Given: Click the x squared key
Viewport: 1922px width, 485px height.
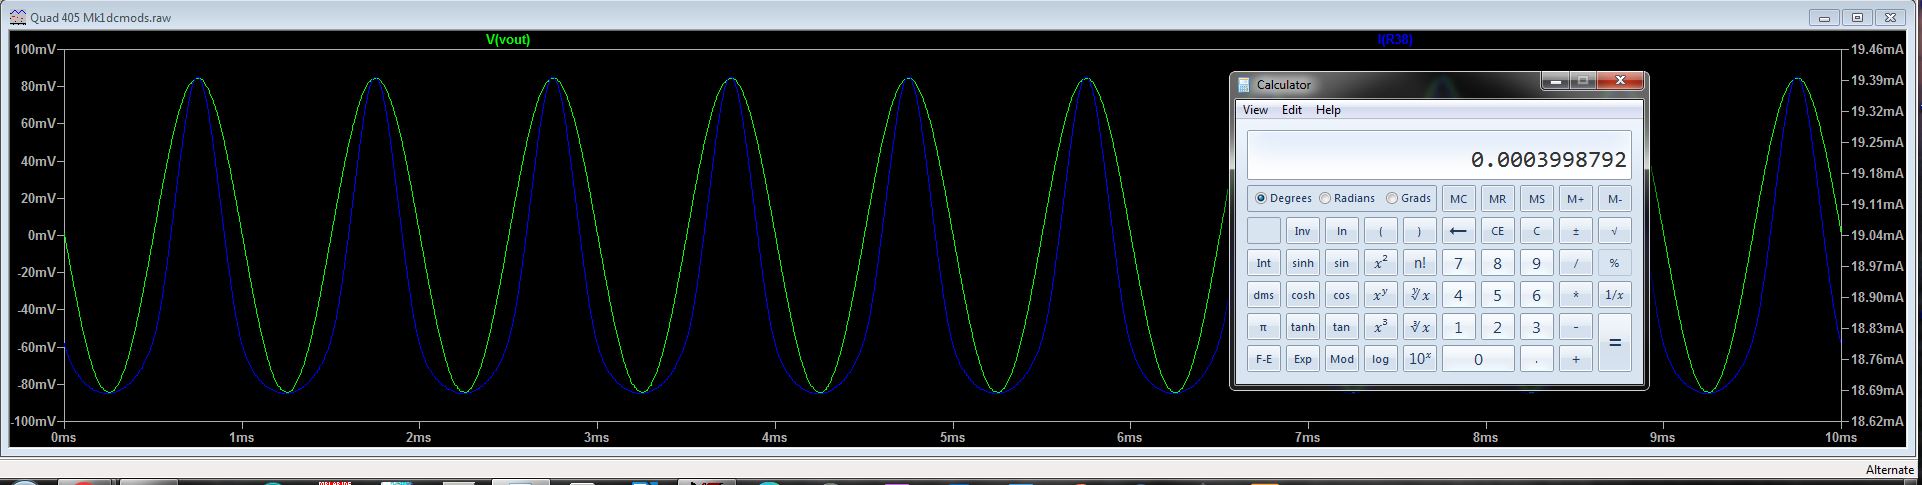Looking at the screenshot, I should pos(1380,263).
